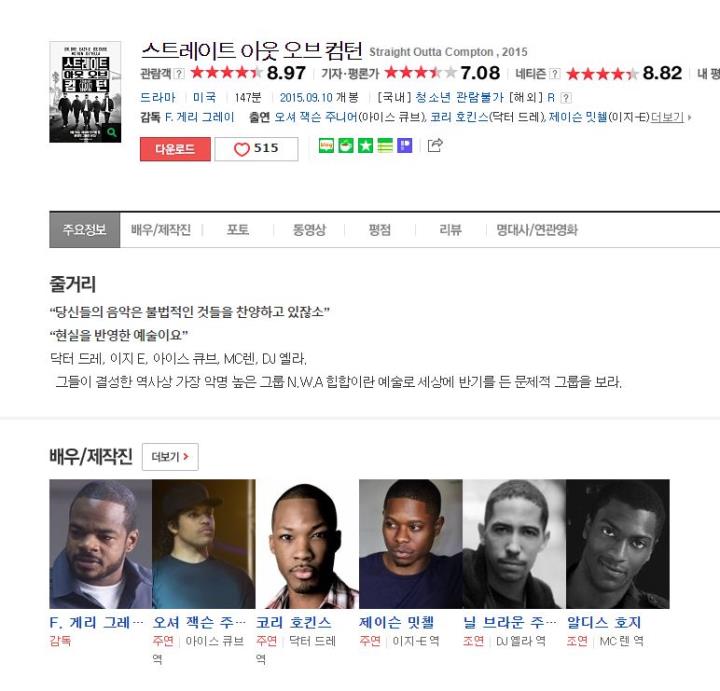The width and height of the screenshot is (720, 691).
Task: Share via the green cafe icon
Action: [346, 146]
